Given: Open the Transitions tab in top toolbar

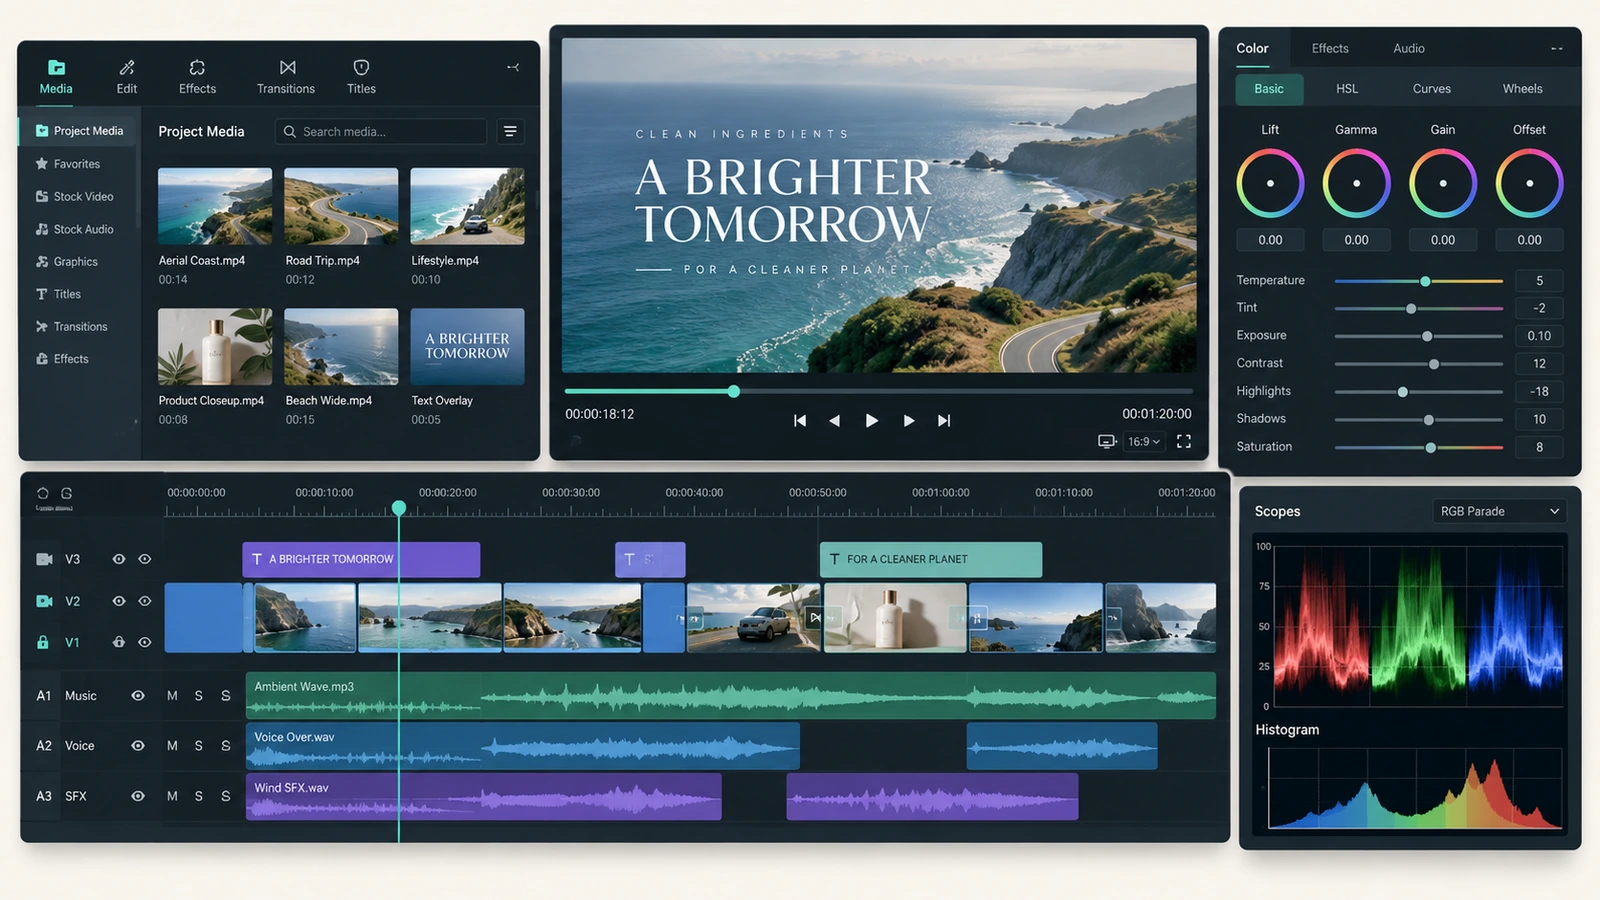Looking at the screenshot, I should (286, 77).
